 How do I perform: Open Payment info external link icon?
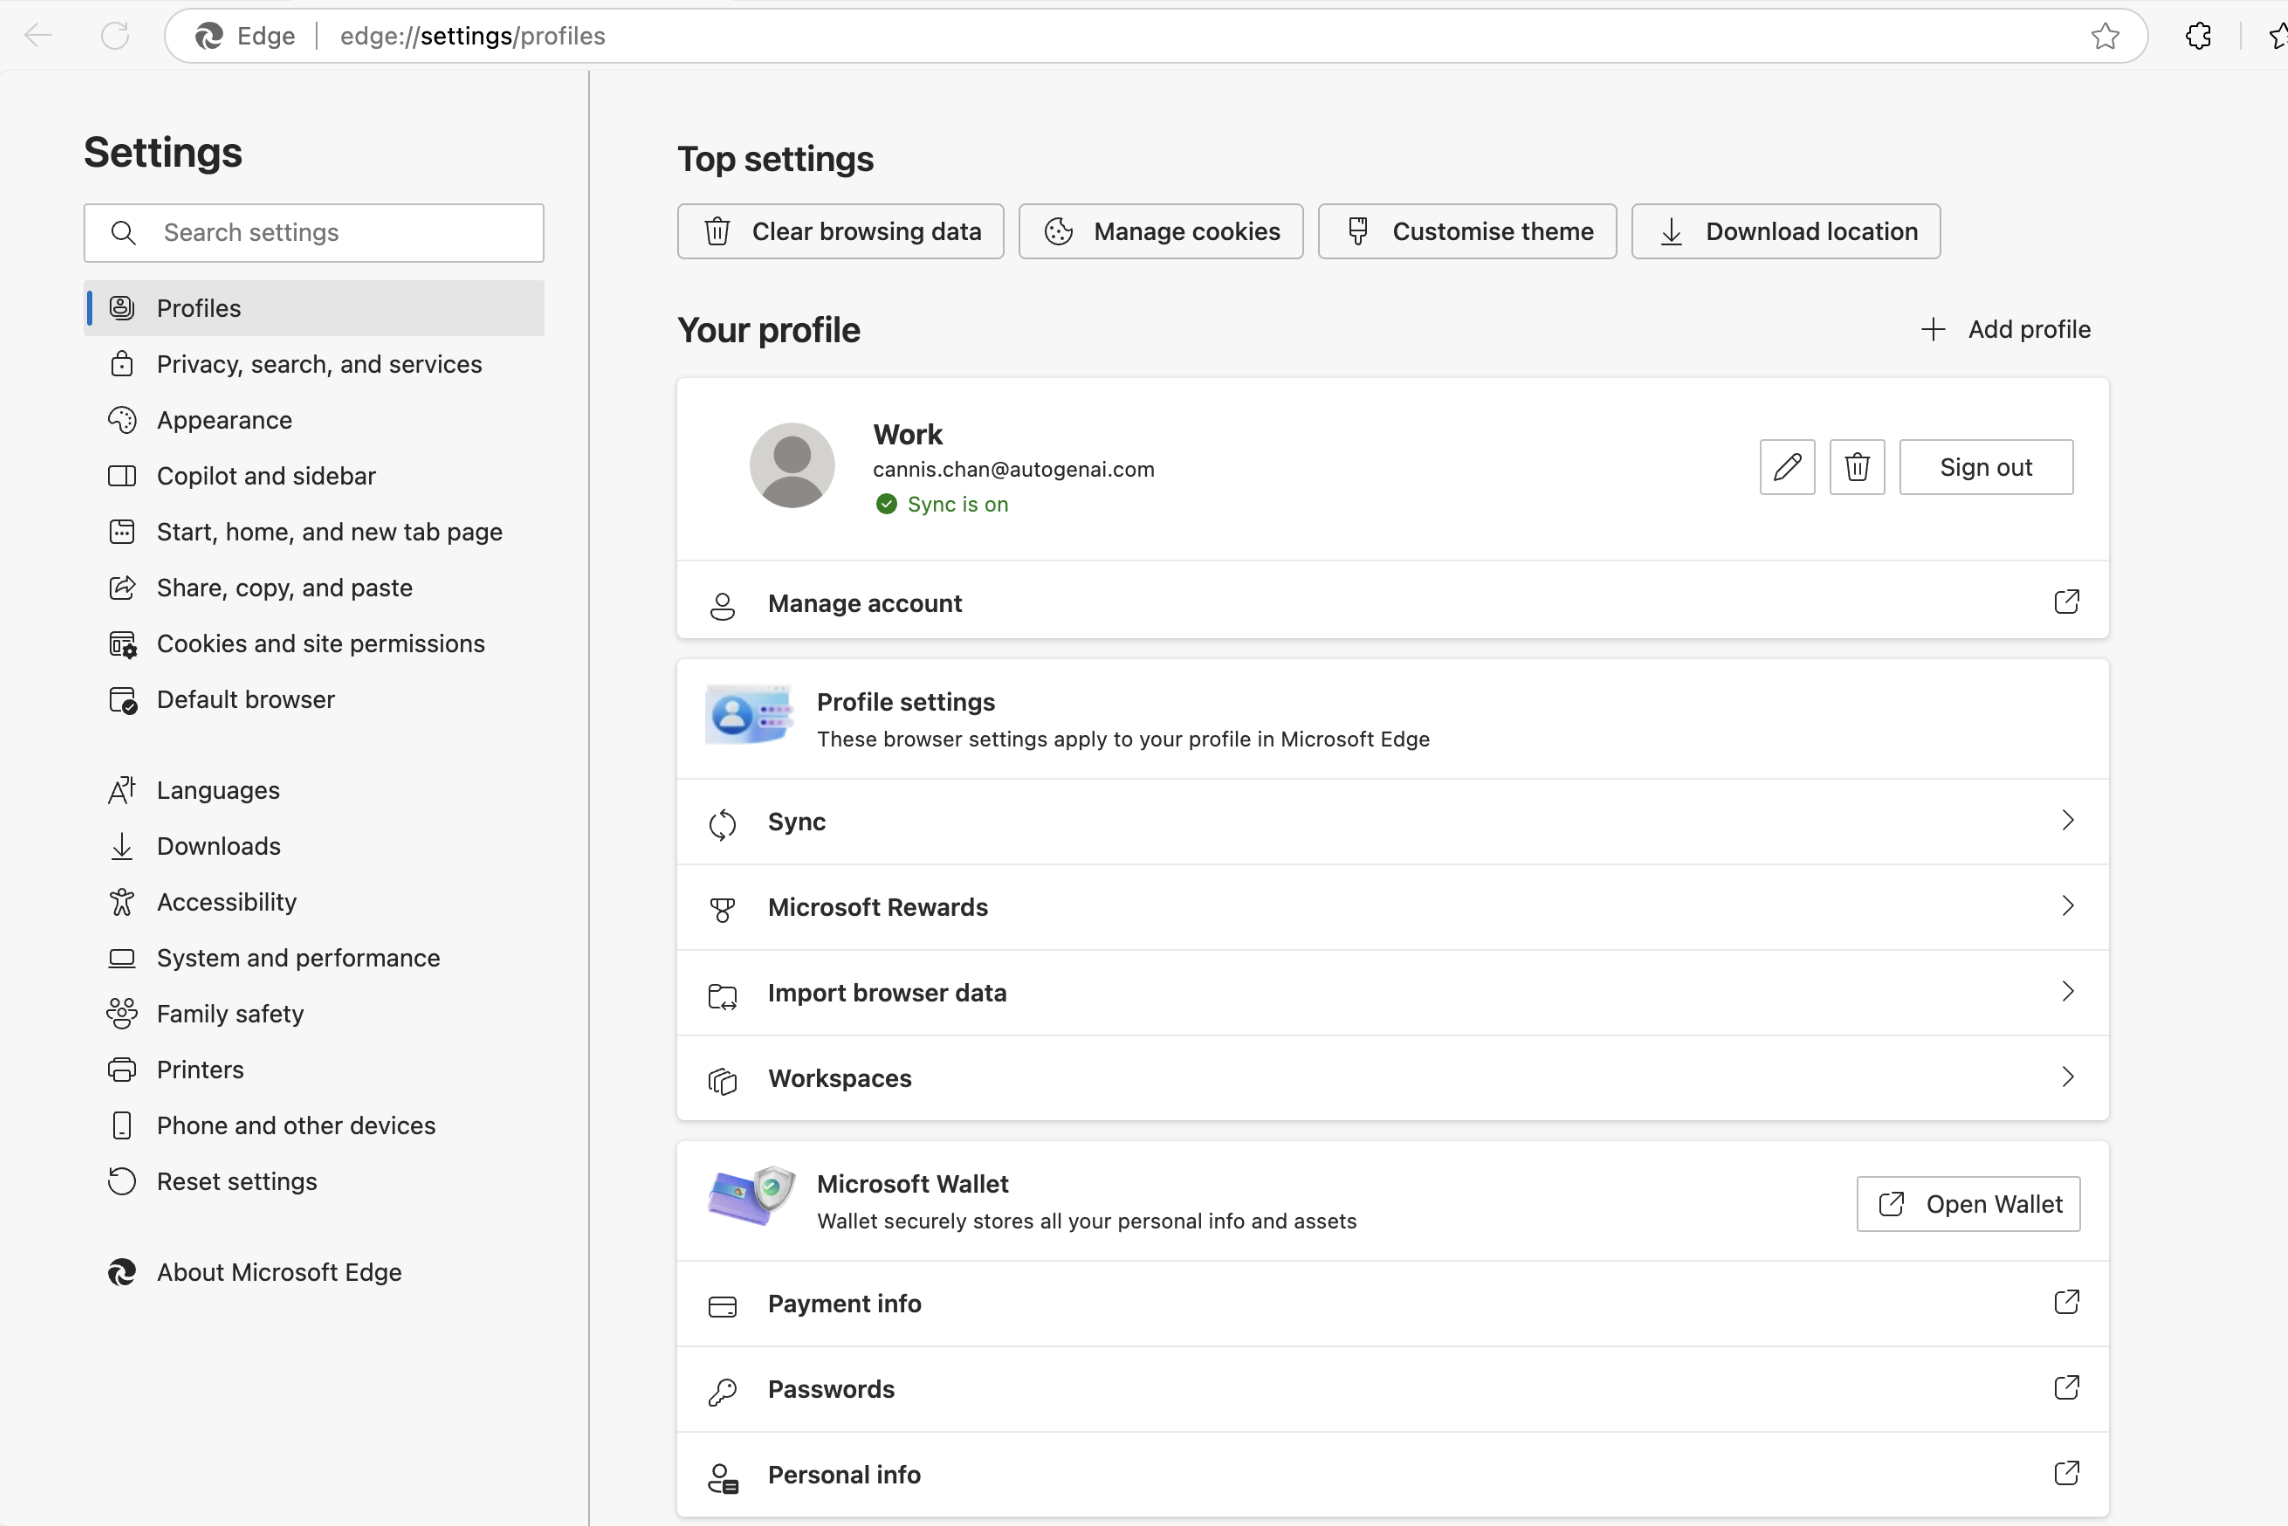pos(2067,1302)
